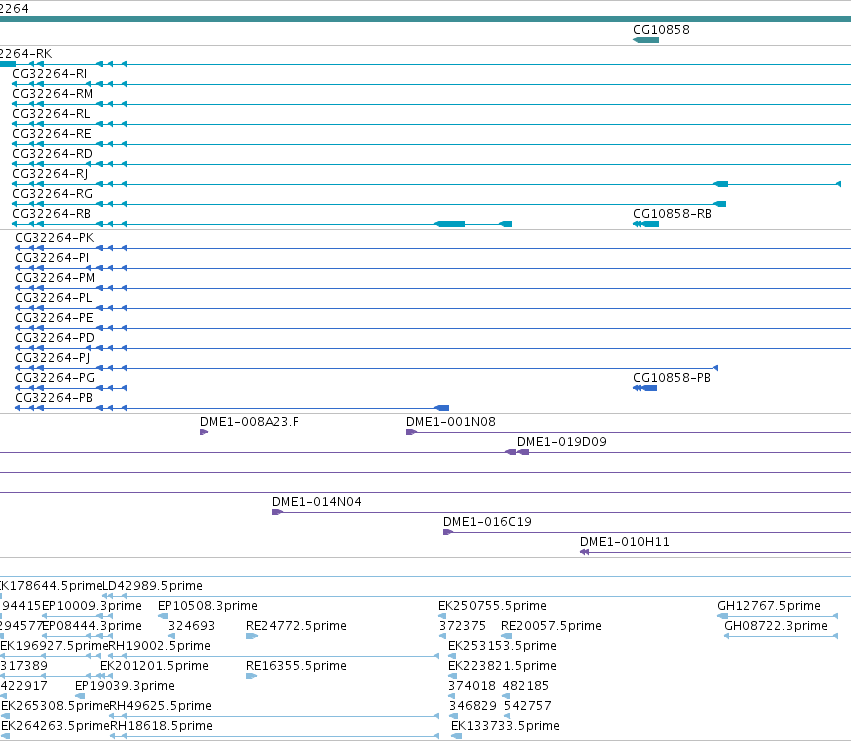Select the DME1-019D09 feature label
This screenshot has width=851, height=741.
[562, 442]
